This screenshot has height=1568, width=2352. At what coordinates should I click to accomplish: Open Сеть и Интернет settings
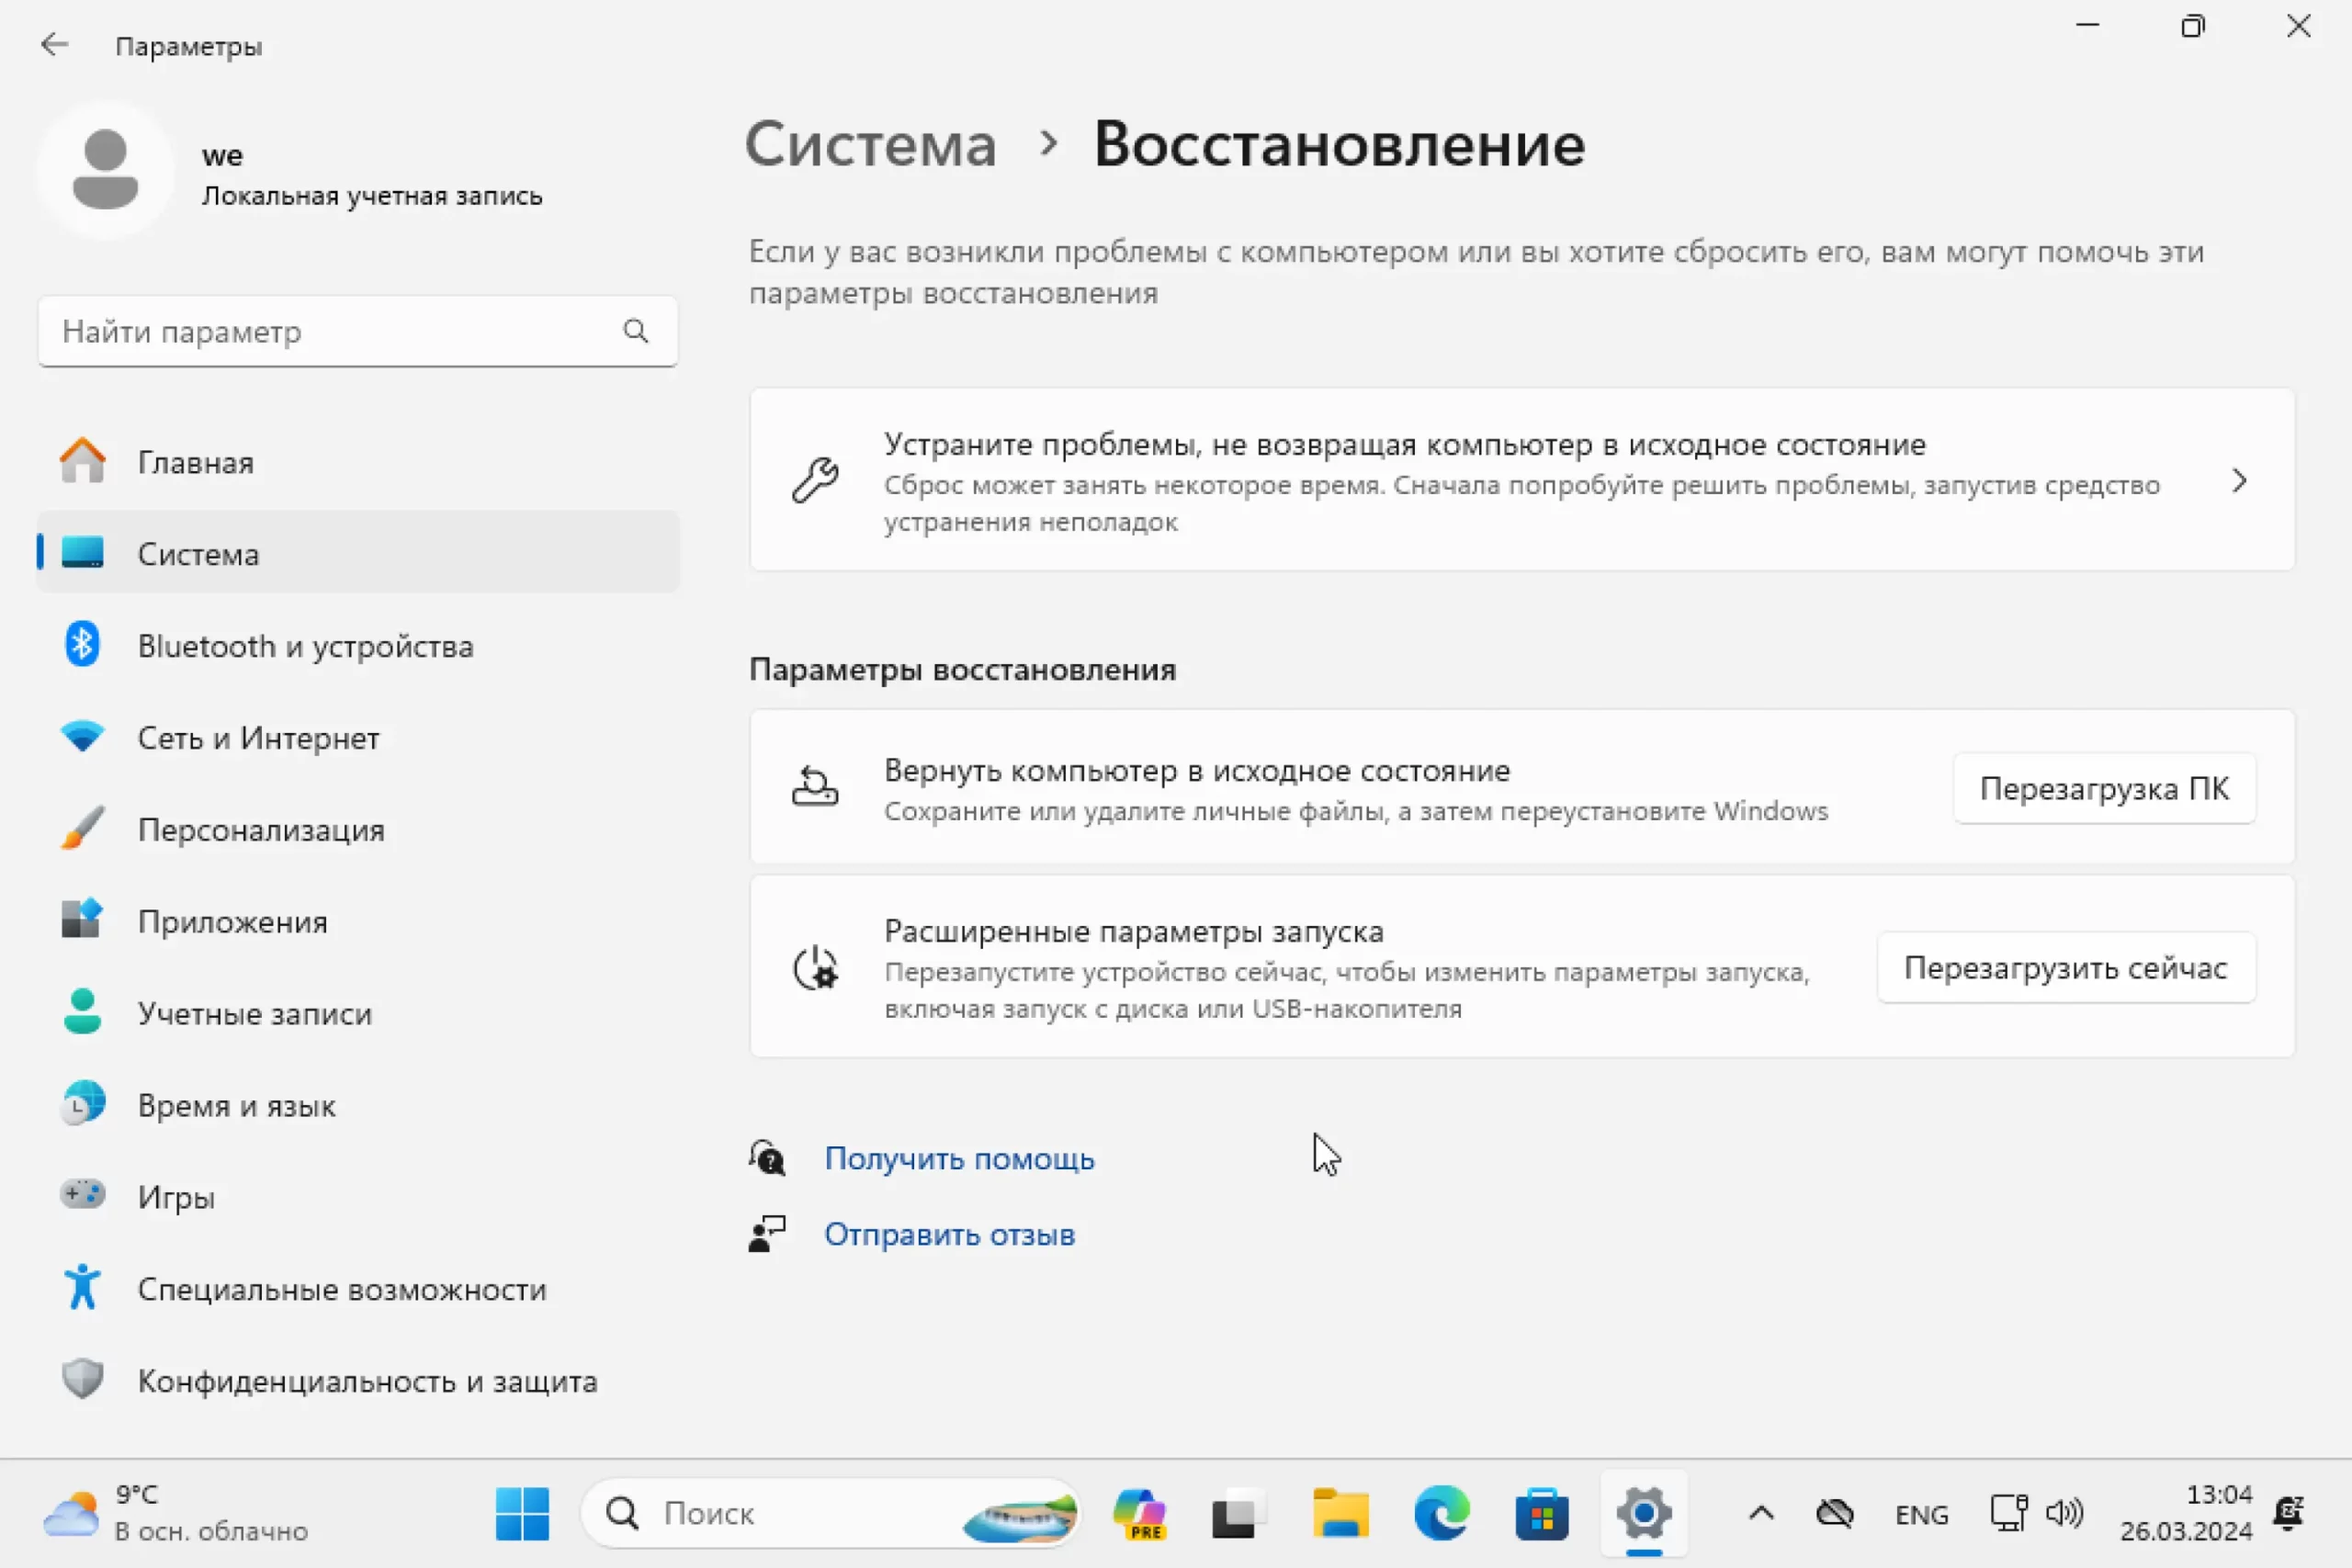pos(258,738)
